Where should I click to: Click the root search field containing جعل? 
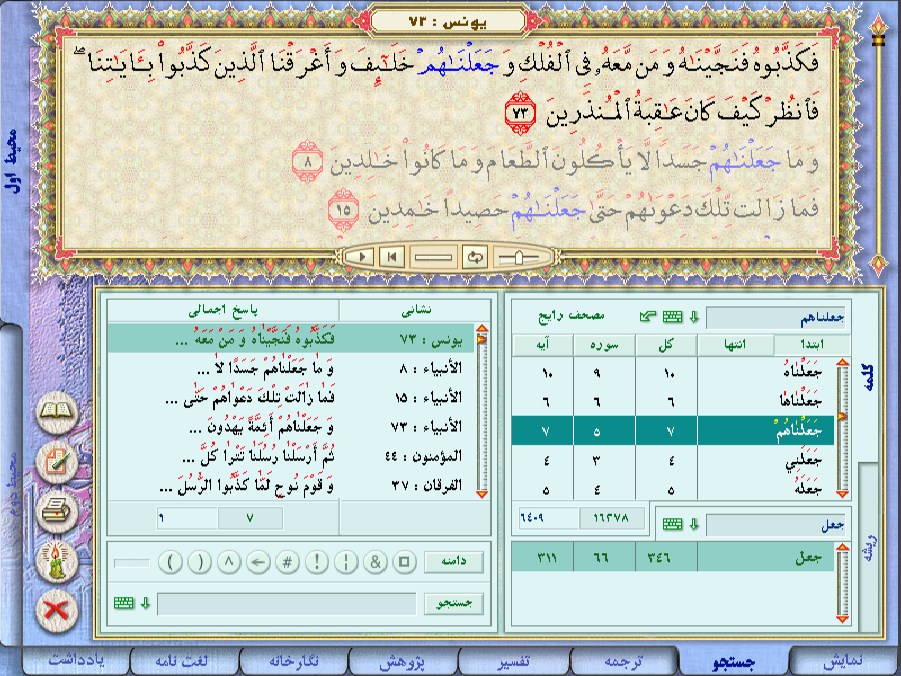tap(776, 525)
